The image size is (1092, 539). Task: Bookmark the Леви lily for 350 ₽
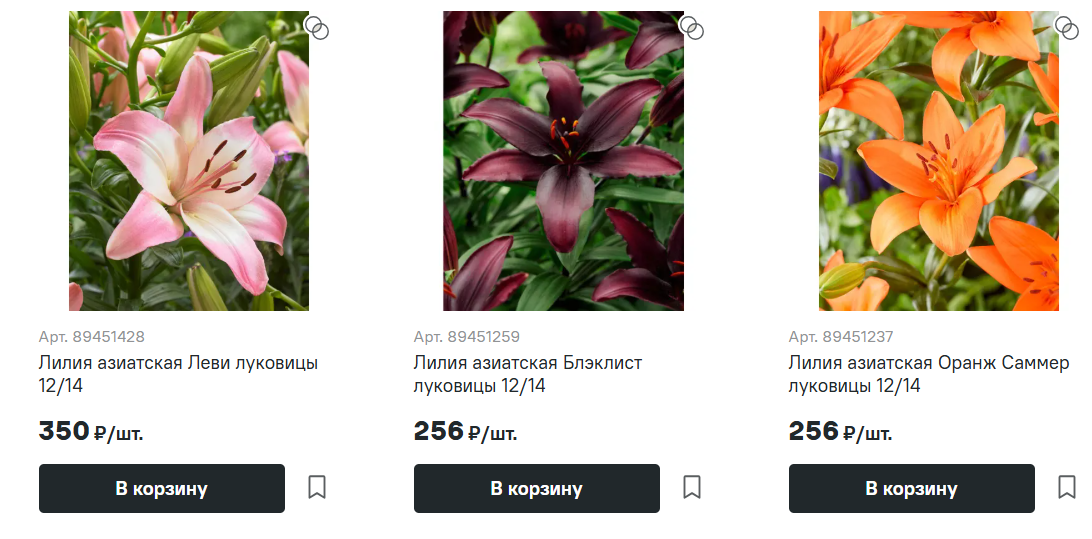317,487
